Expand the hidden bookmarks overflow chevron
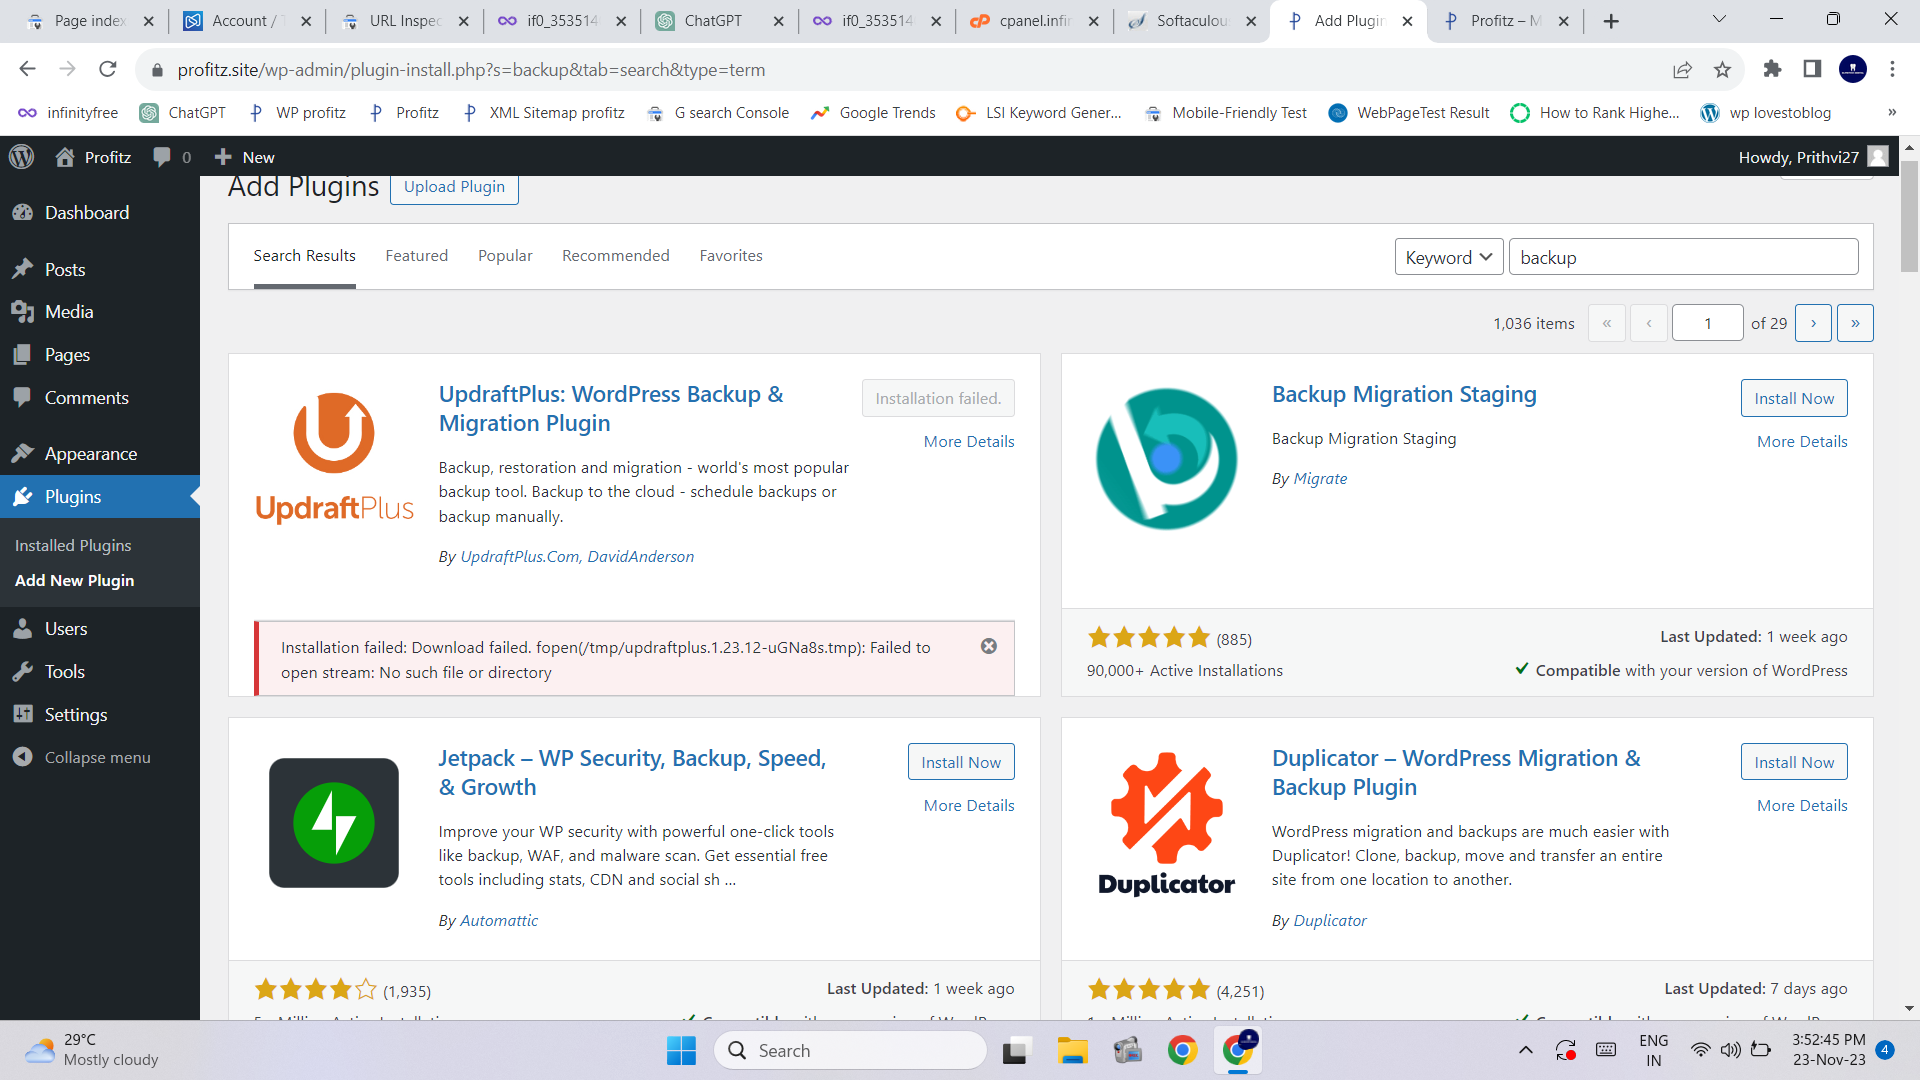Viewport: 1920px width, 1080px height. click(1891, 113)
